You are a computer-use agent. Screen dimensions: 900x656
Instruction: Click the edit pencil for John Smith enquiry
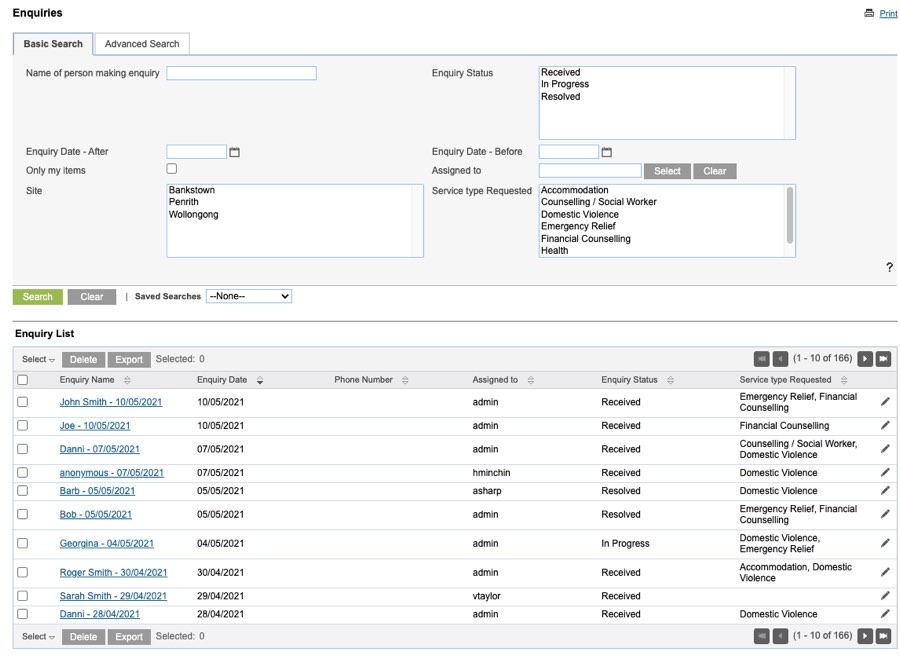click(884, 402)
